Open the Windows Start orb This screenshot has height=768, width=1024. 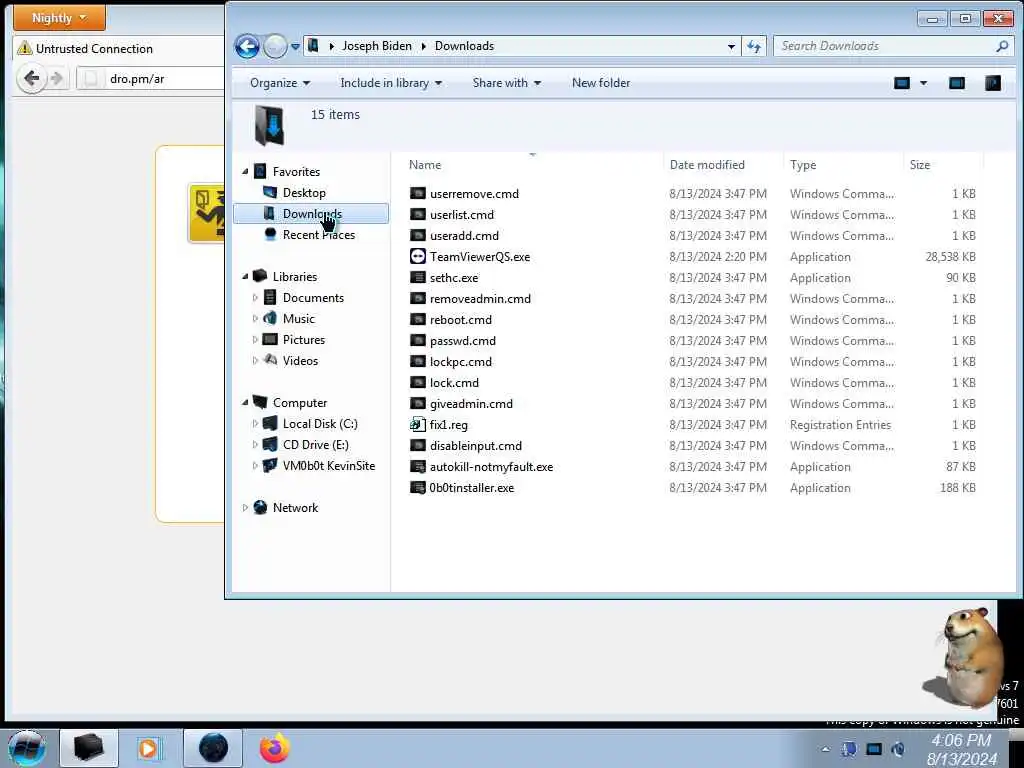tap(26, 748)
